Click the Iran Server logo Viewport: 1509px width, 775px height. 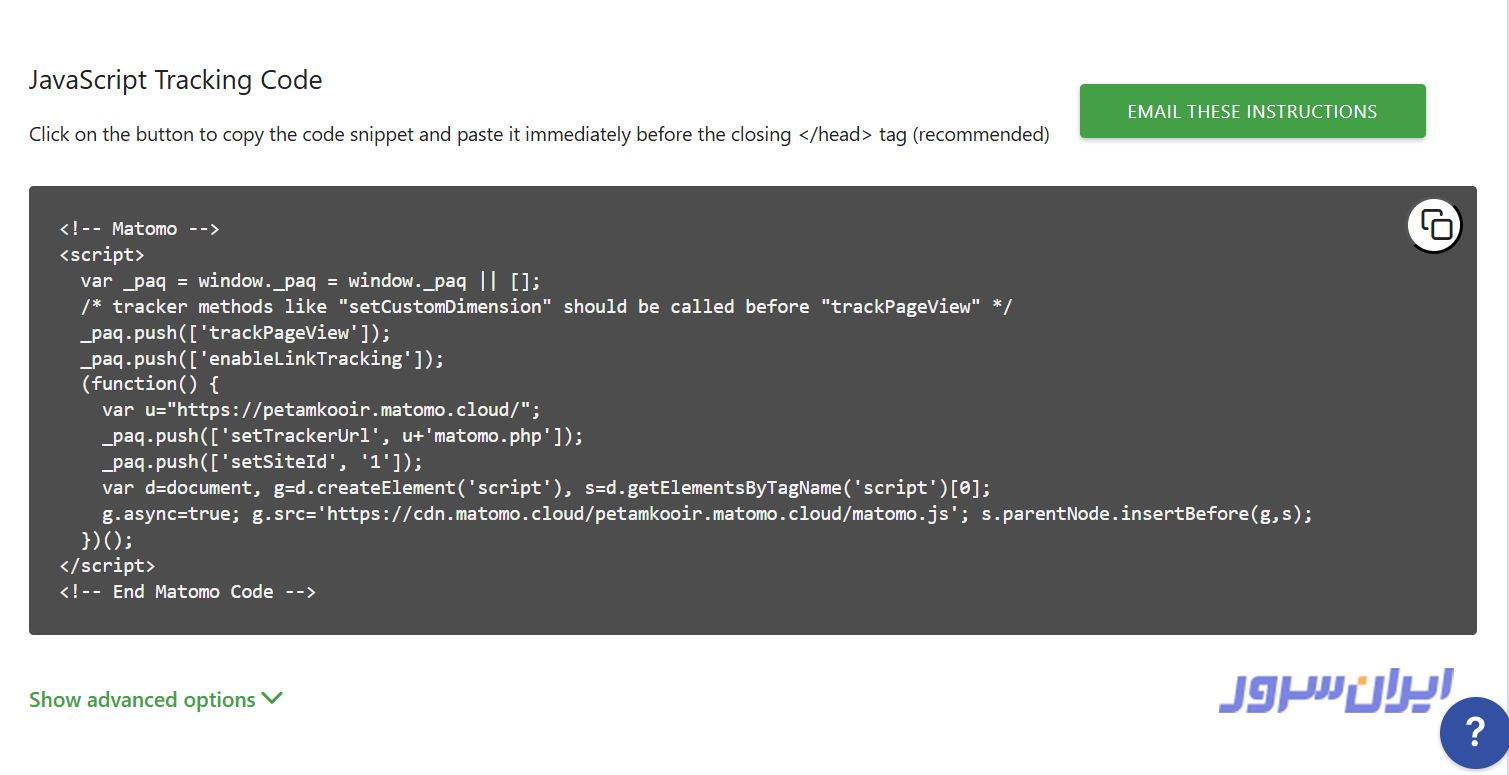(x=1335, y=692)
